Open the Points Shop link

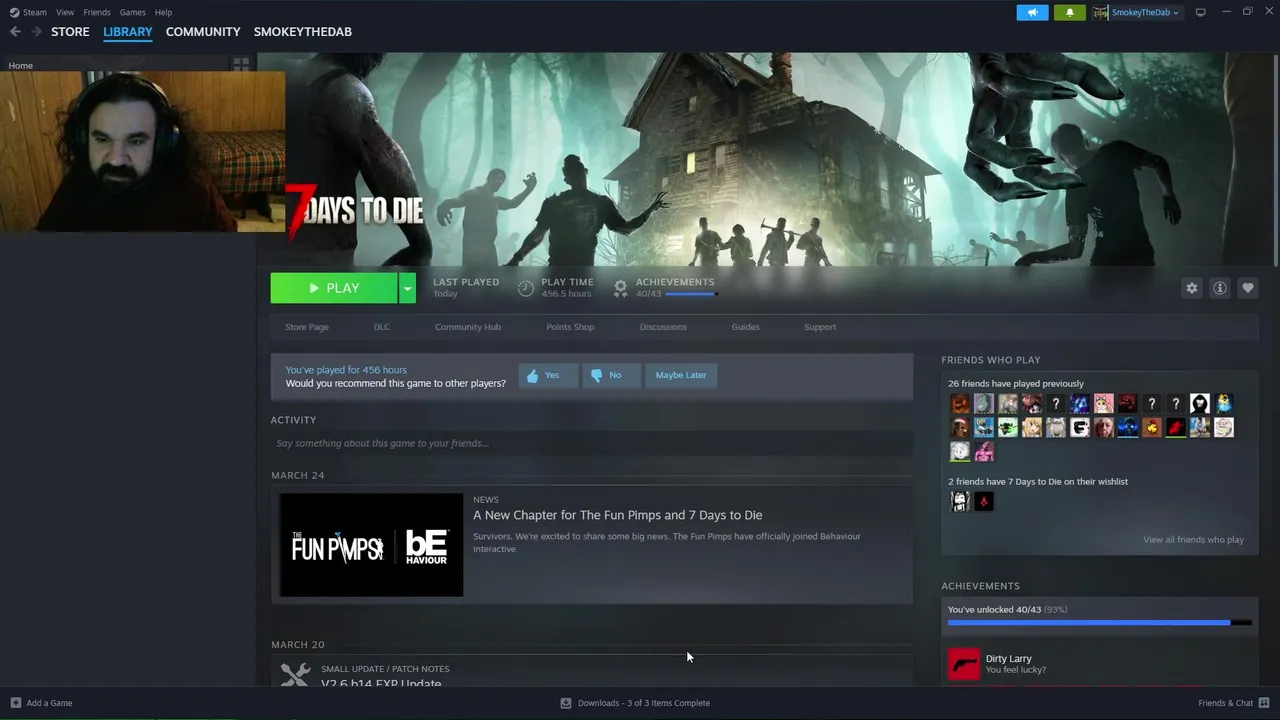click(x=570, y=327)
